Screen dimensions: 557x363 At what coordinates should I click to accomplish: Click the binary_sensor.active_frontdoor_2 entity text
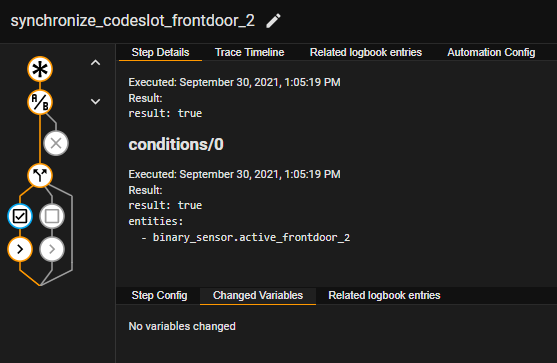251,237
